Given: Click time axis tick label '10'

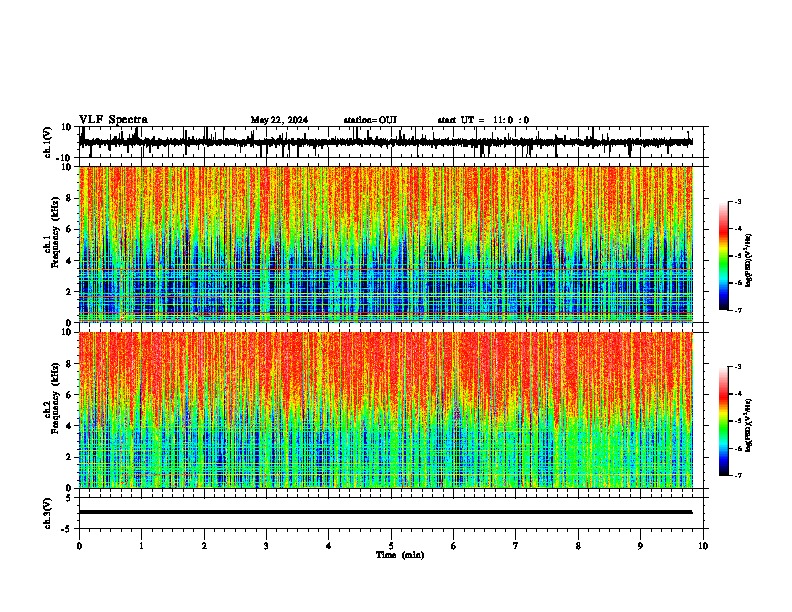Looking at the screenshot, I should coord(703,546).
